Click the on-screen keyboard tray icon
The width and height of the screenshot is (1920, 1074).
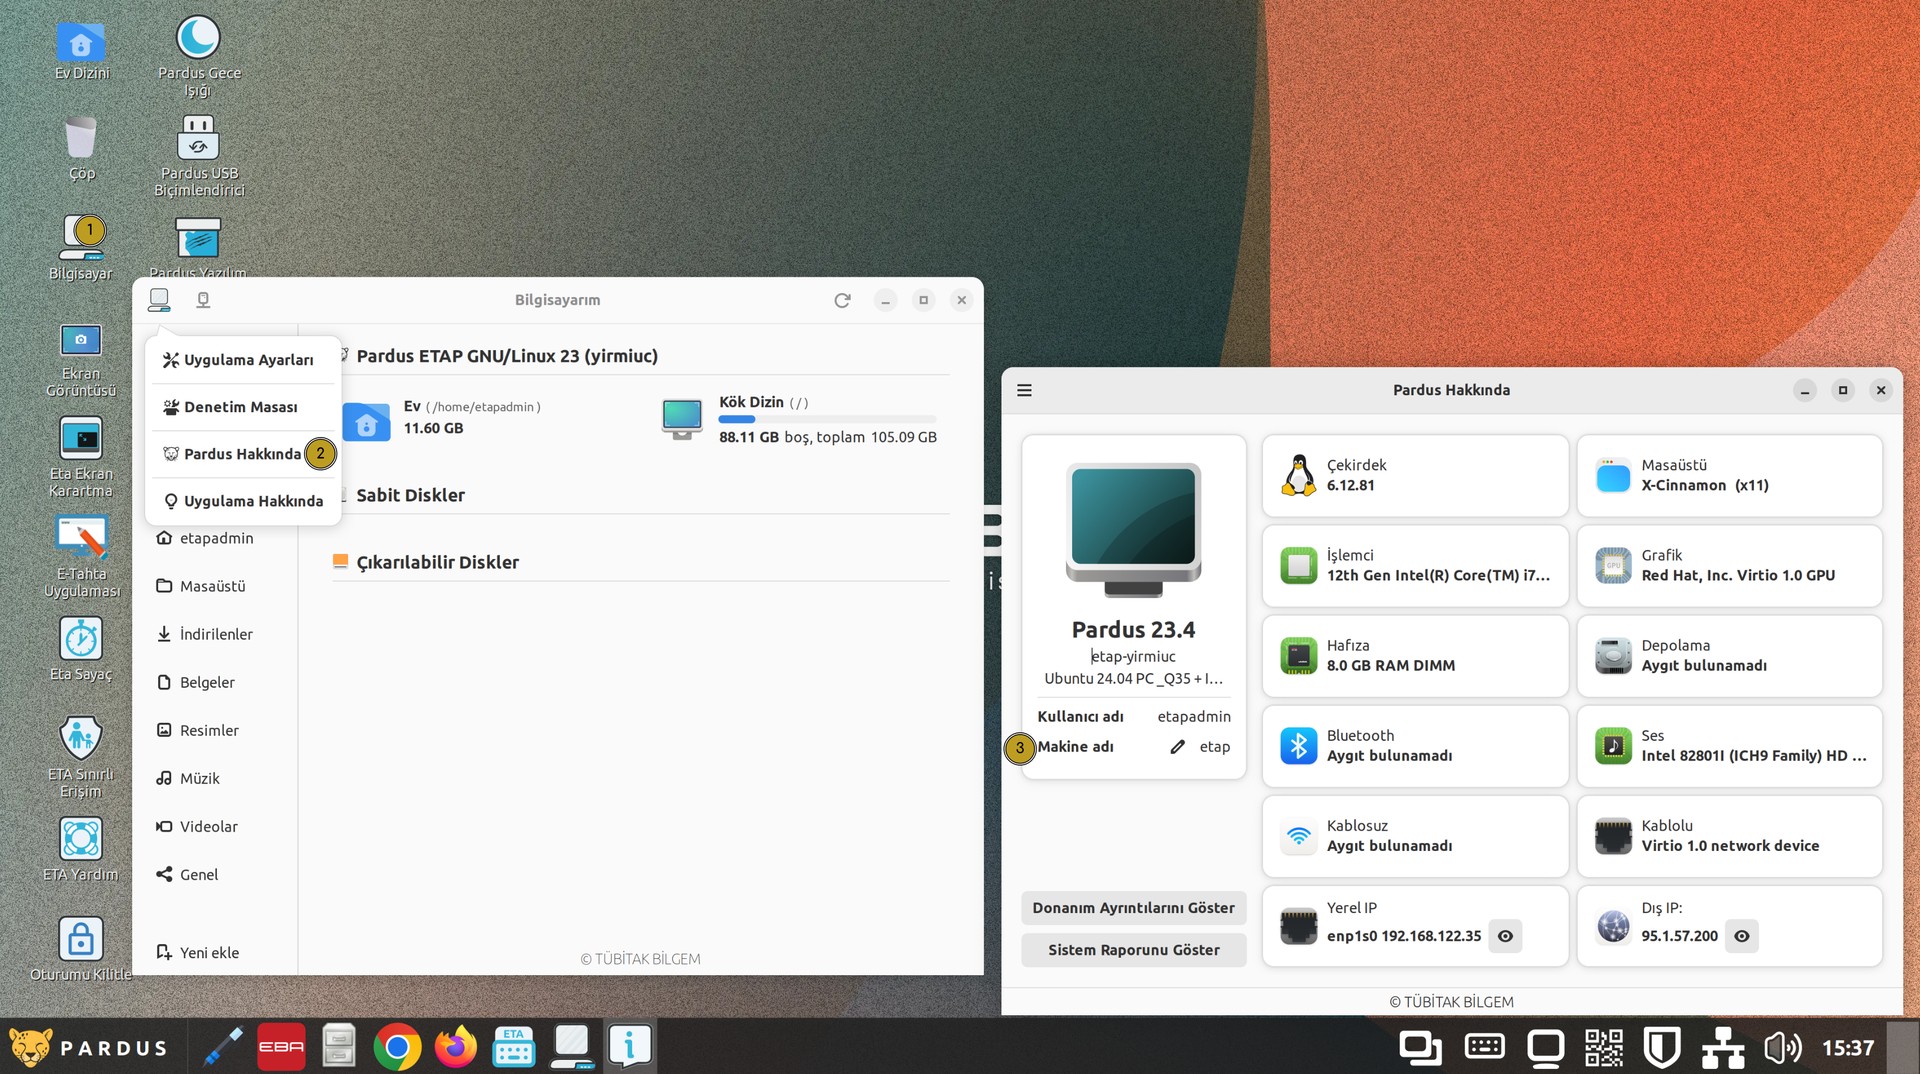(1484, 1047)
